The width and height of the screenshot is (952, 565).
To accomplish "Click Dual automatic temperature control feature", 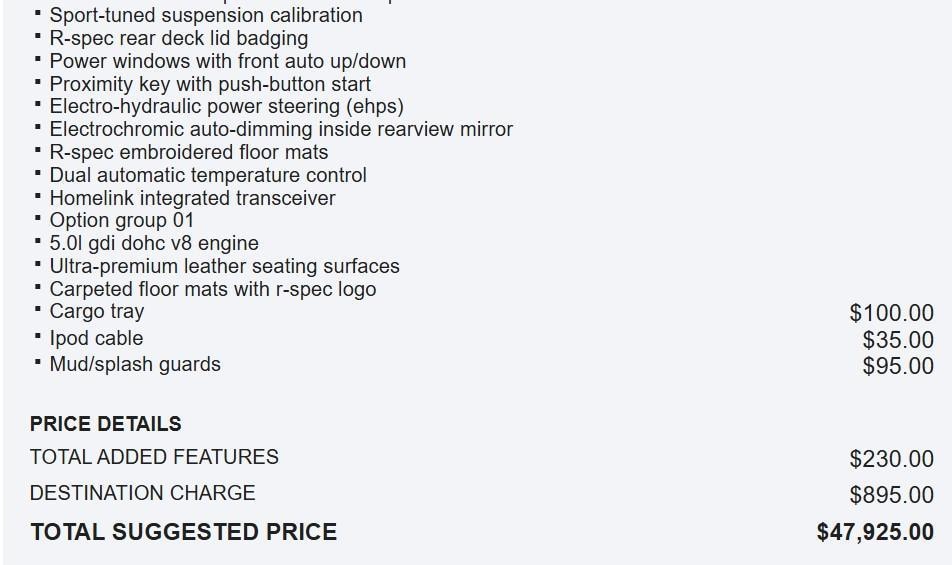I will (208, 176).
